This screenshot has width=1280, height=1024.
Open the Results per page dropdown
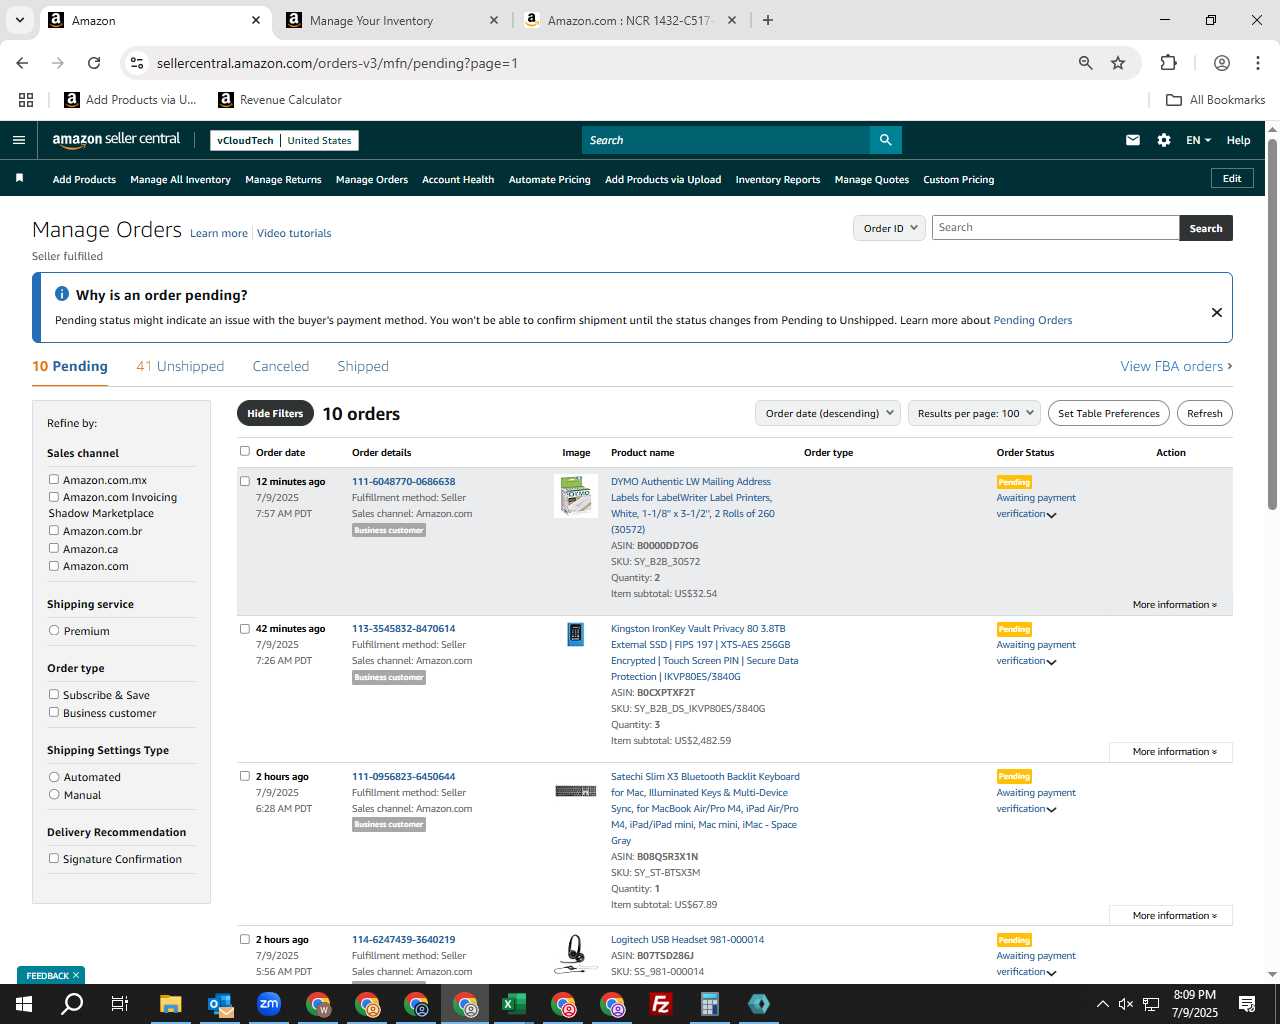(x=975, y=413)
